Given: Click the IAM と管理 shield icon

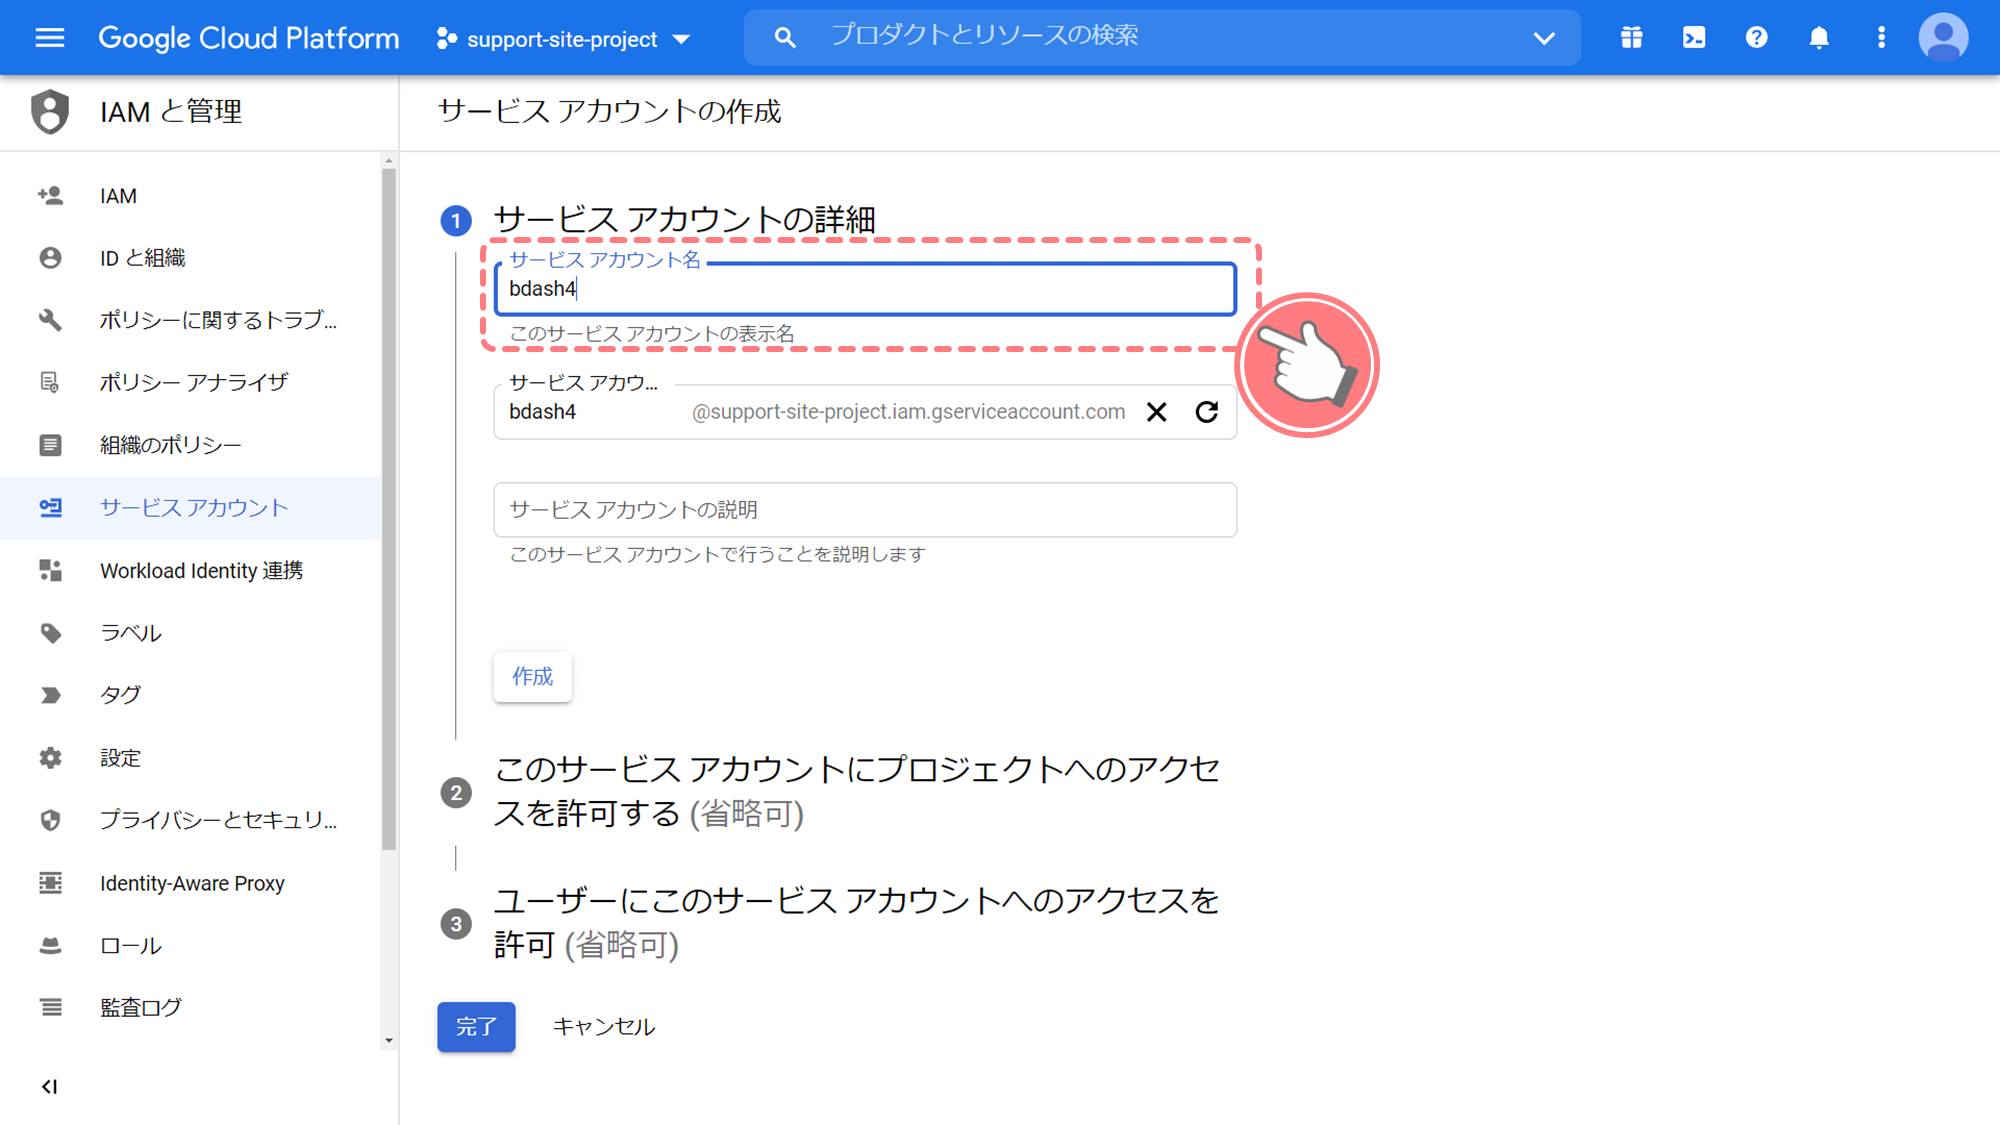Looking at the screenshot, I should click(50, 111).
